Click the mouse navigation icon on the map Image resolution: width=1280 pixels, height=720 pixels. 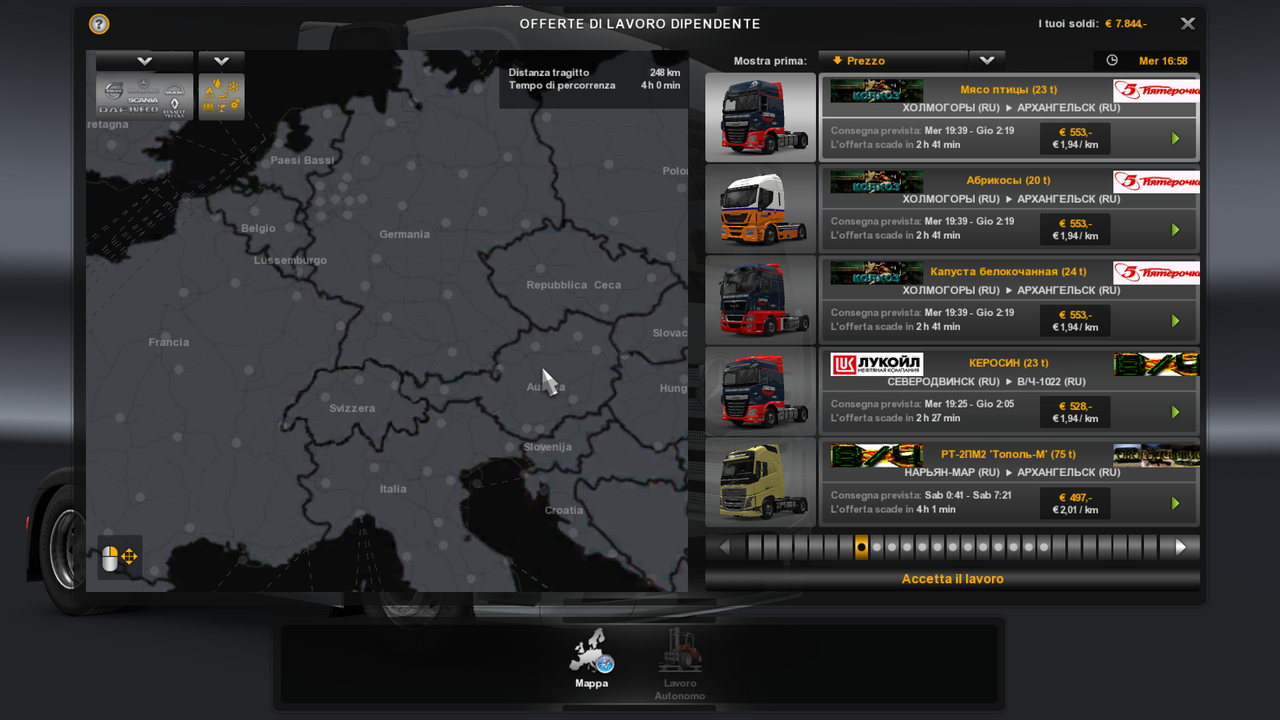(x=119, y=556)
